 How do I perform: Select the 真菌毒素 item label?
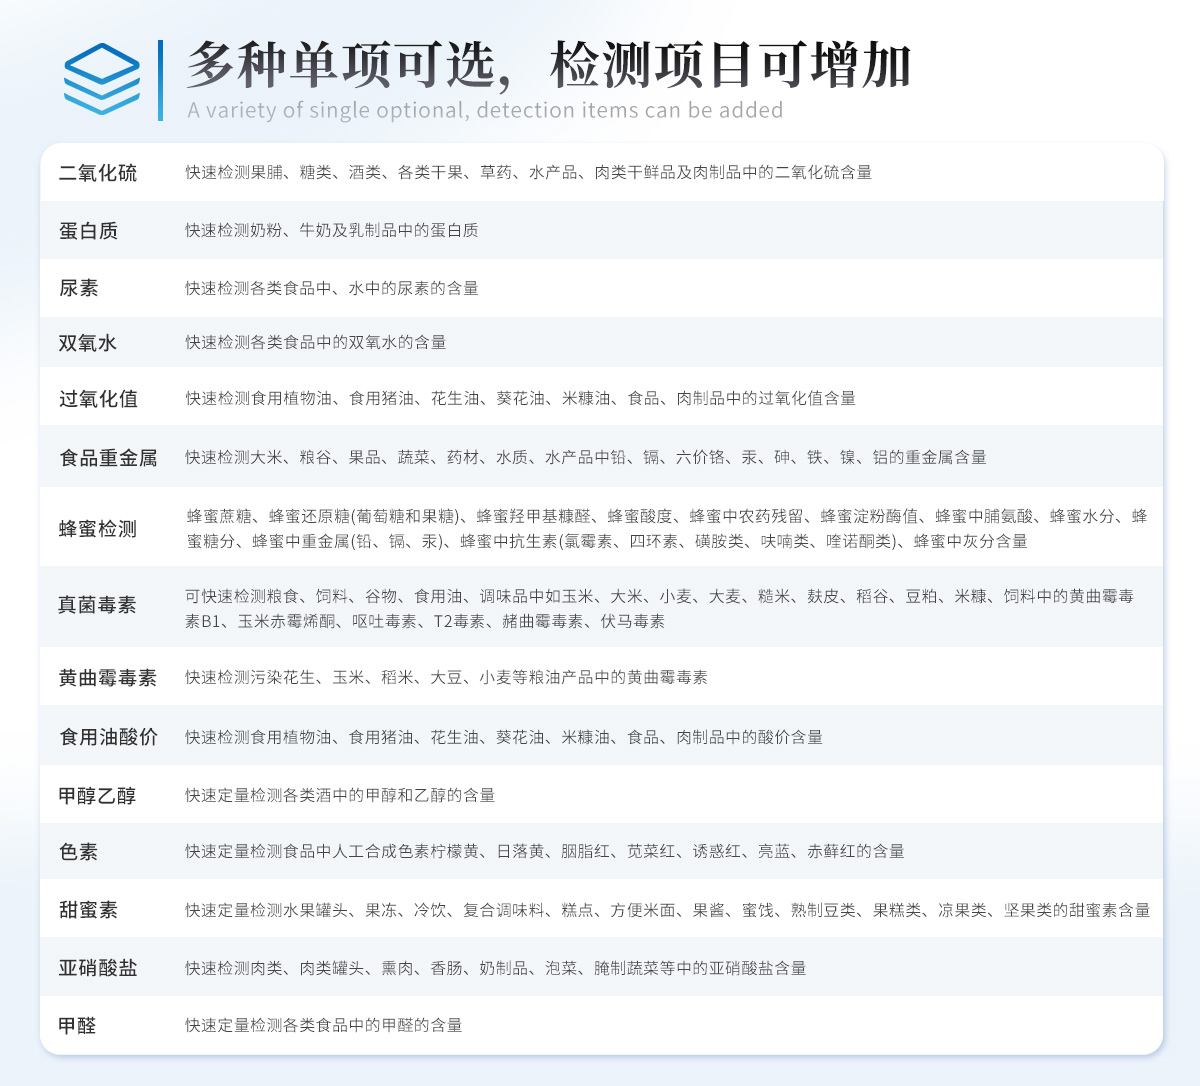coord(98,605)
